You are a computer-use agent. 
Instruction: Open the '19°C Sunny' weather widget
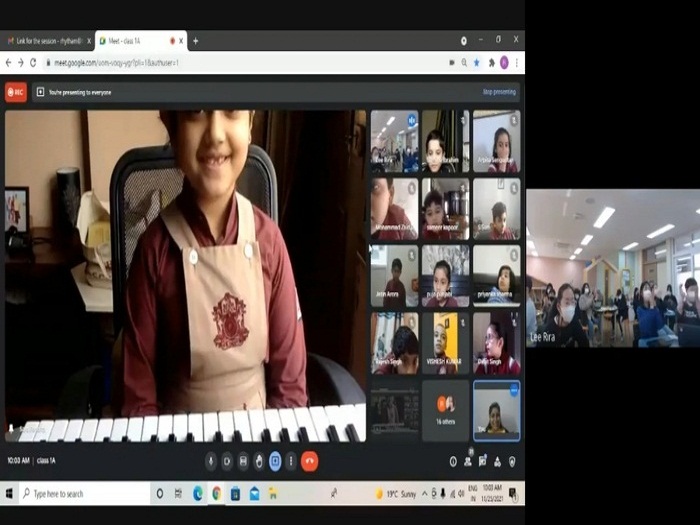click(x=396, y=494)
